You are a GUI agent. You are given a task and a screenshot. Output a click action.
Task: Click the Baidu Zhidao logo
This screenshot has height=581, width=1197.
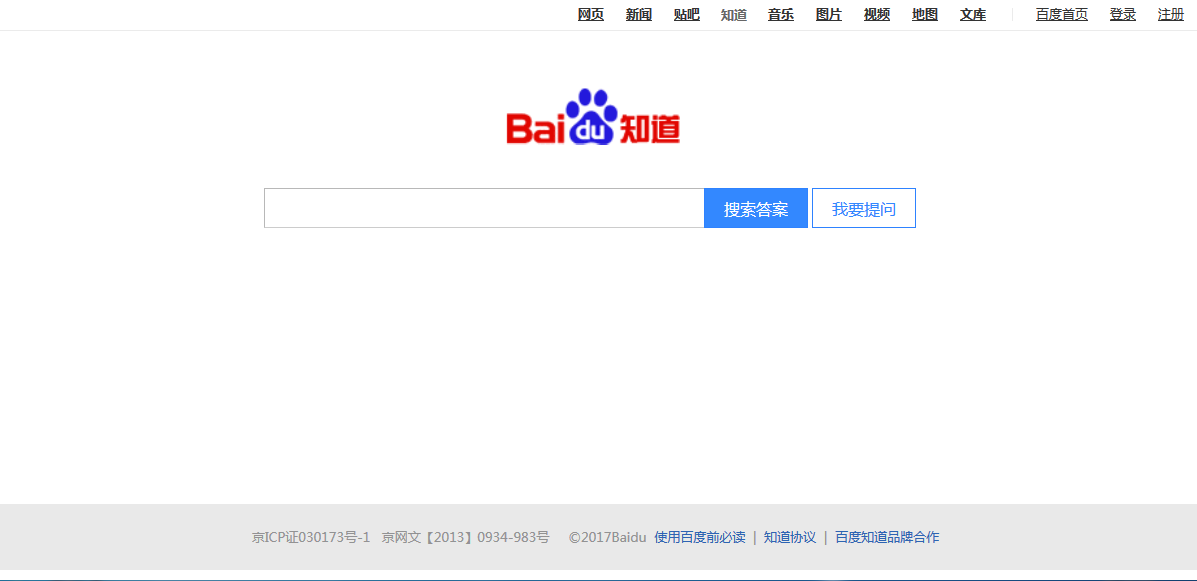pyautogui.click(x=593, y=117)
